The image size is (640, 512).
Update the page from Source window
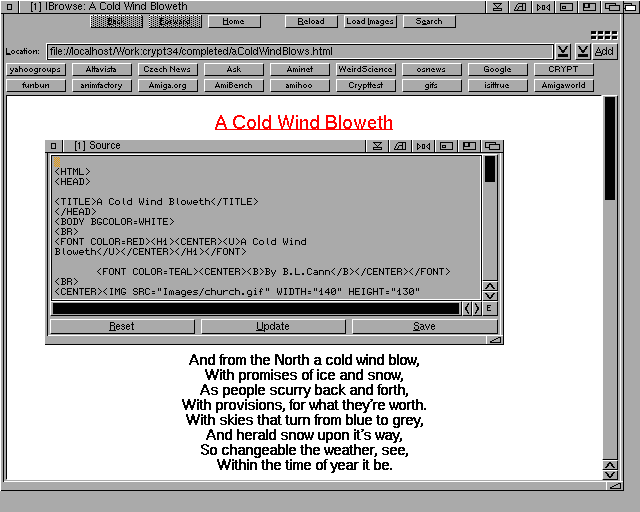[273, 326]
